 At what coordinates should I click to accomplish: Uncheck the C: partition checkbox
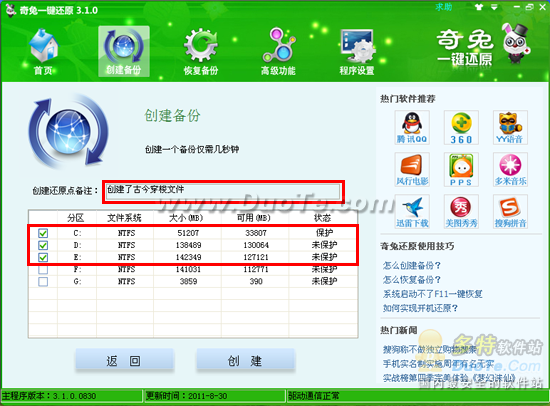click(43, 233)
